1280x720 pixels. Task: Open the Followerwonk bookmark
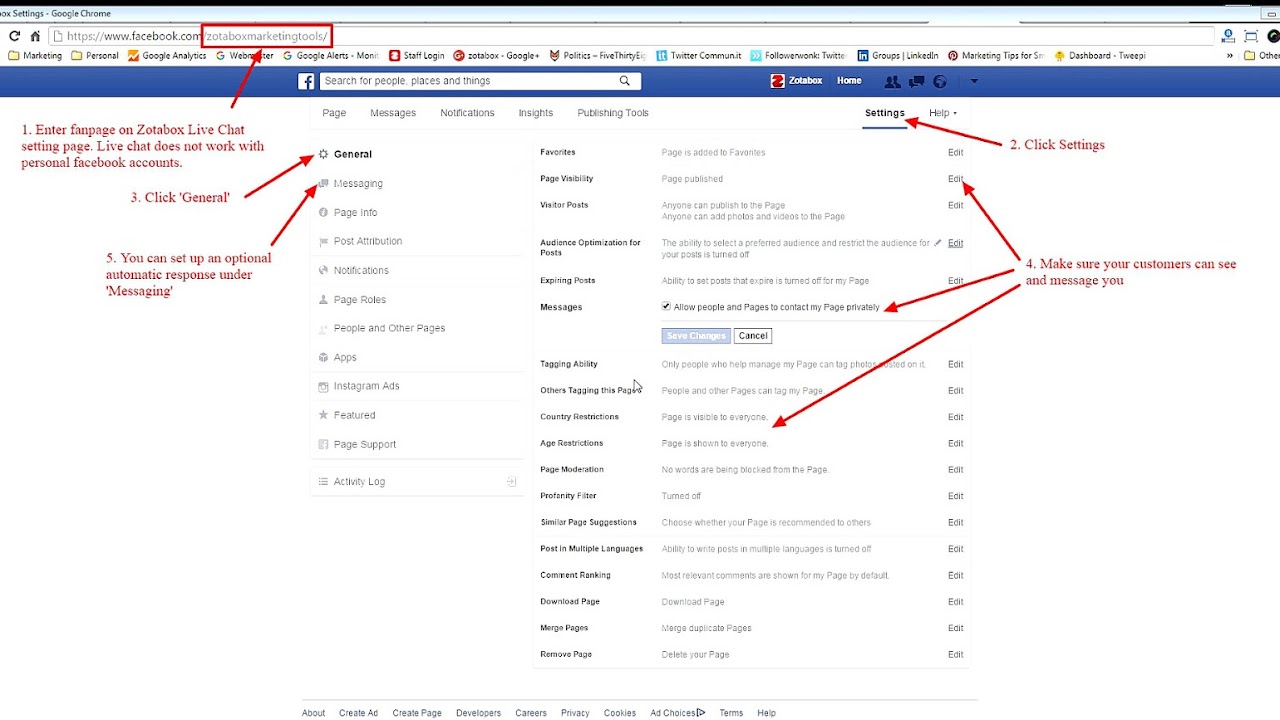tap(798, 56)
